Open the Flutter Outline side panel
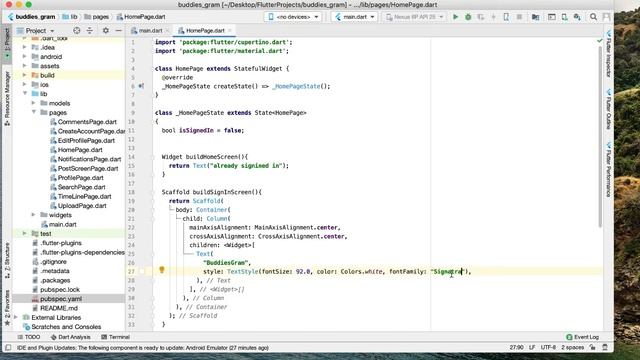The height and width of the screenshot is (360, 640). [x=609, y=109]
